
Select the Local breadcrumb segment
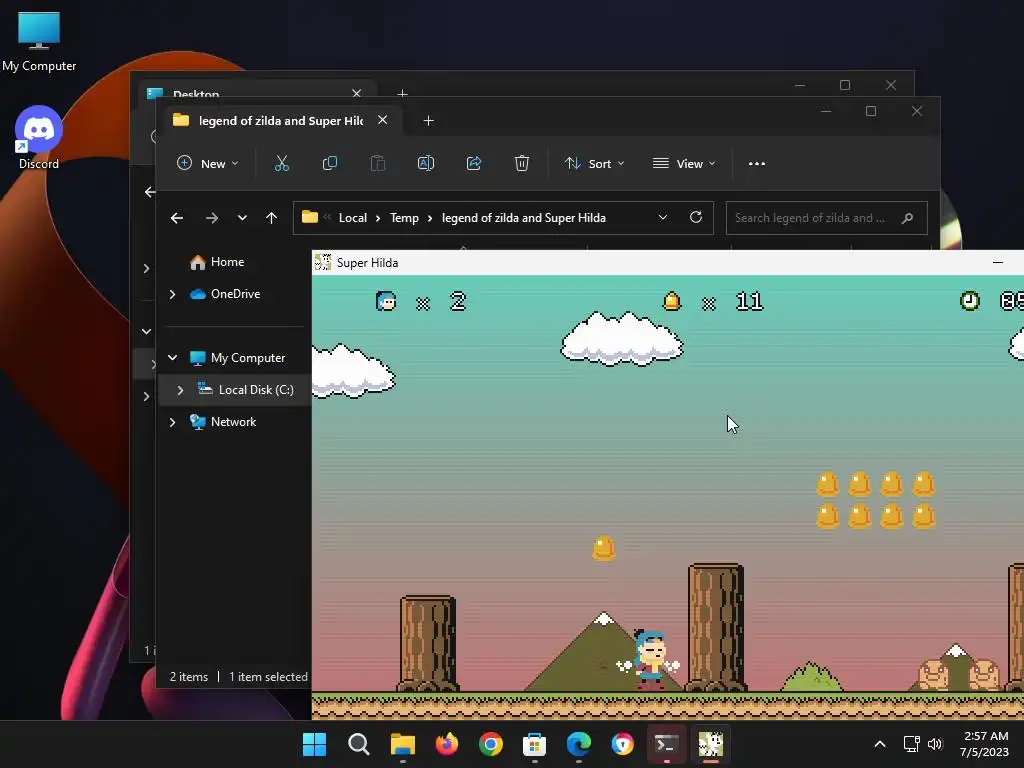click(x=353, y=218)
